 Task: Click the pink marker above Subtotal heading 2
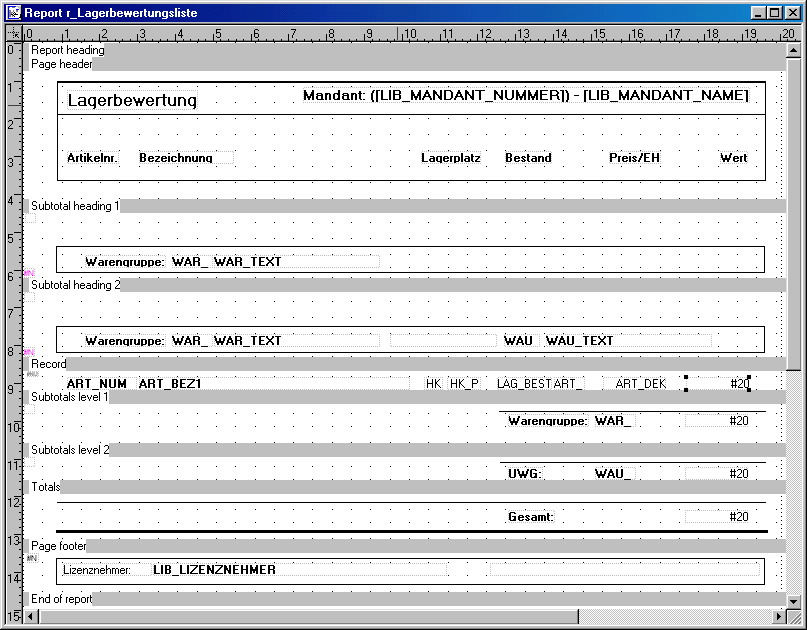click(29, 272)
